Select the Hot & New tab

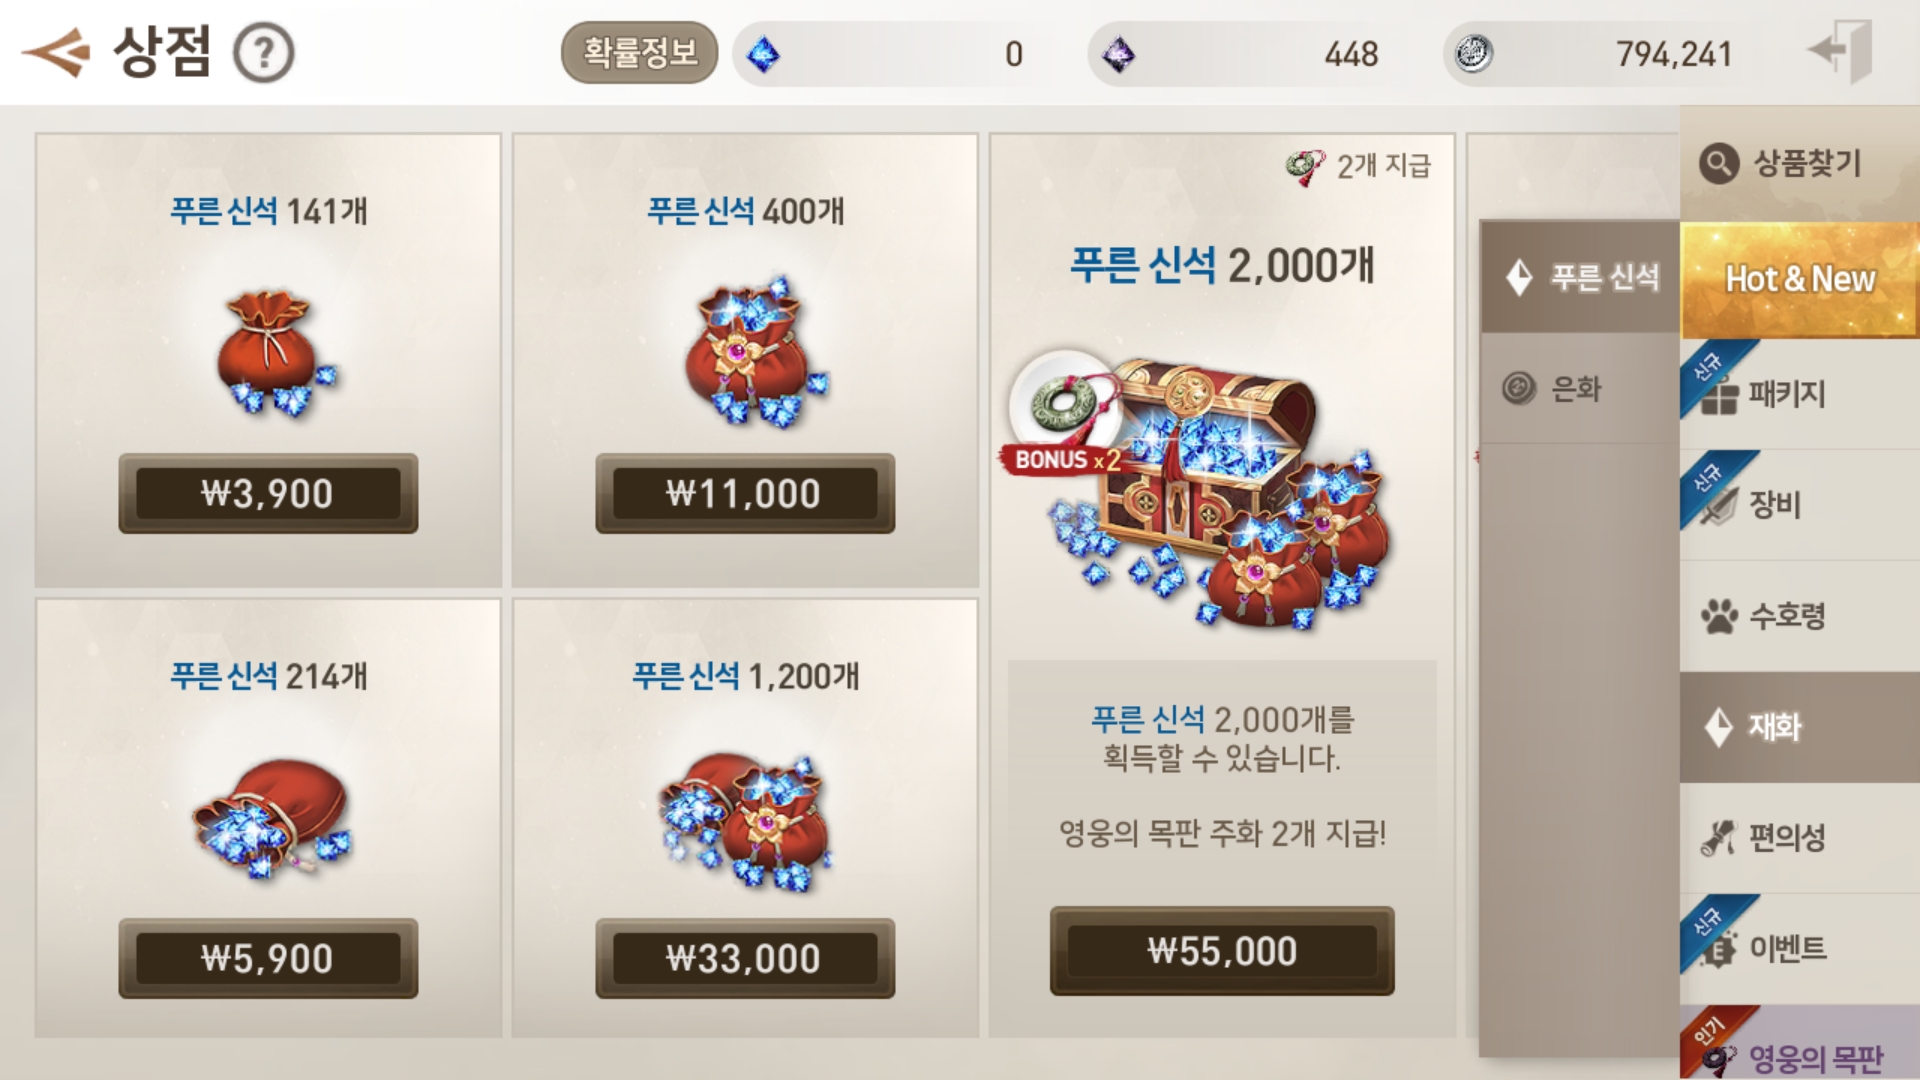[1799, 280]
